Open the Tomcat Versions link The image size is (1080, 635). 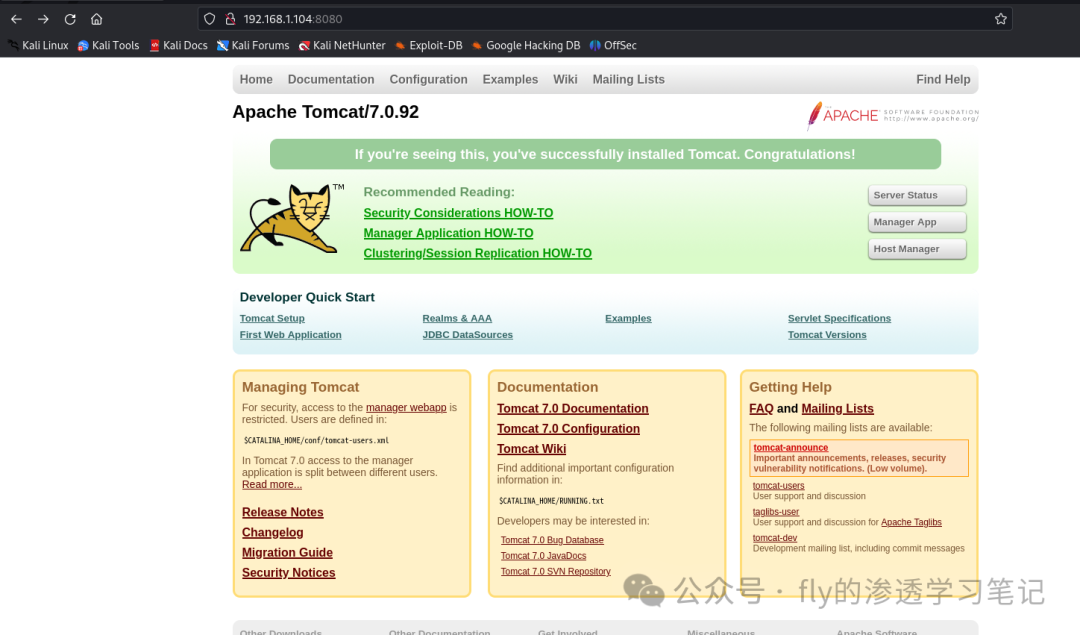point(827,335)
